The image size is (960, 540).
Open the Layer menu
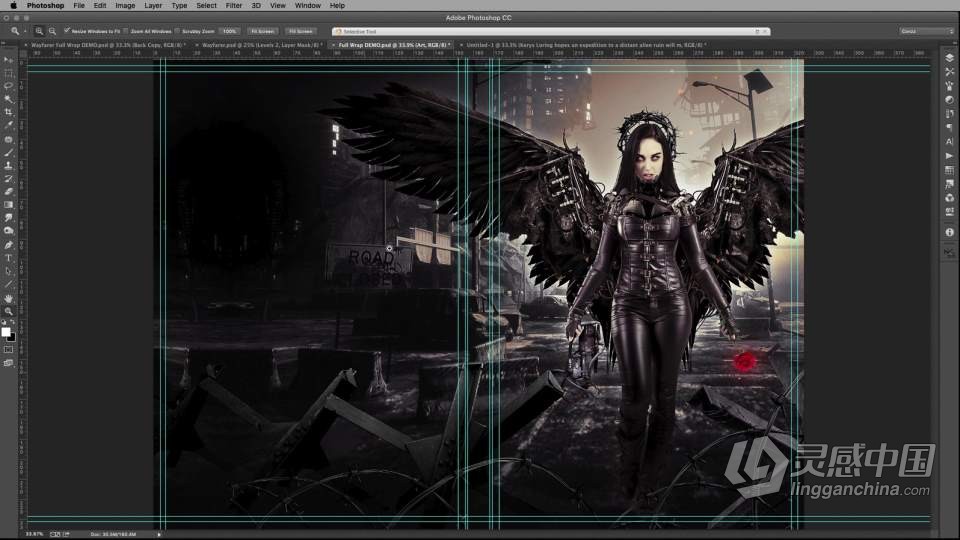[153, 6]
